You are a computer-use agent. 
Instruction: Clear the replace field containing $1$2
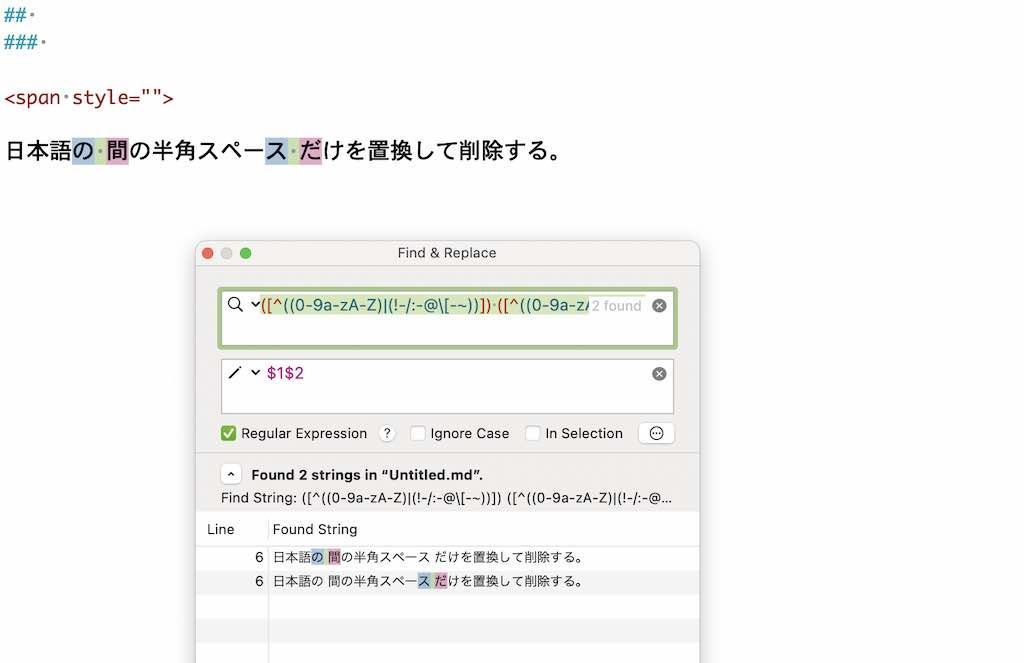[659, 374]
